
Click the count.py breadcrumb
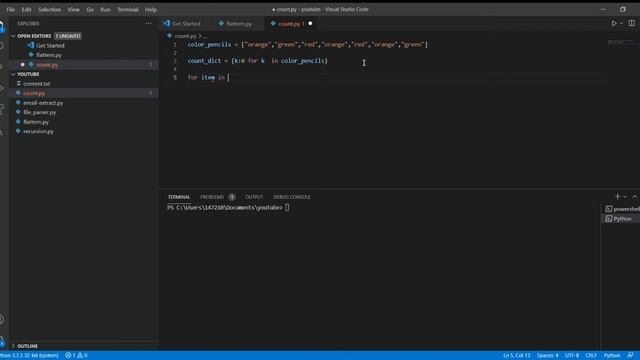click(x=185, y=36)
